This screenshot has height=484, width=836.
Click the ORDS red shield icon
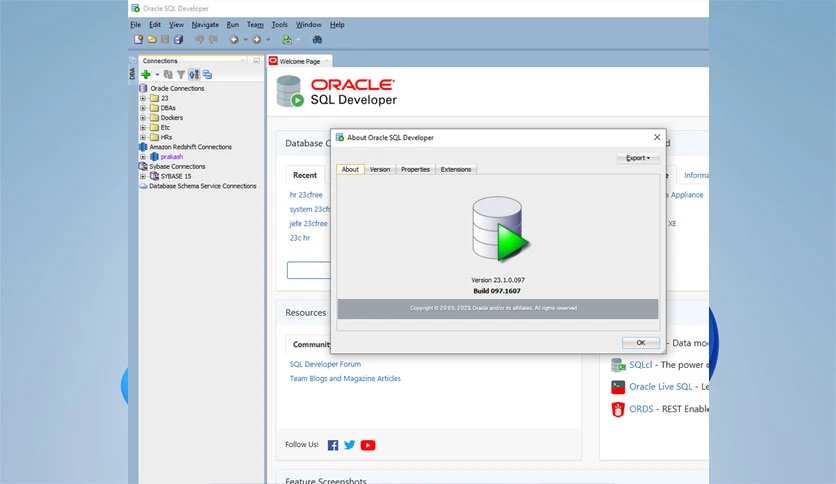pyautogui.click(x=618, y=409)
